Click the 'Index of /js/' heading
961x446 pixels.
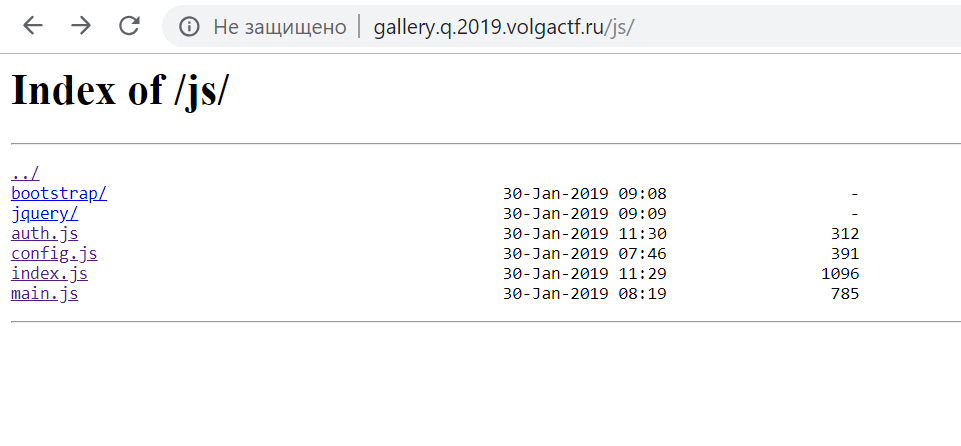coord(120,92)
